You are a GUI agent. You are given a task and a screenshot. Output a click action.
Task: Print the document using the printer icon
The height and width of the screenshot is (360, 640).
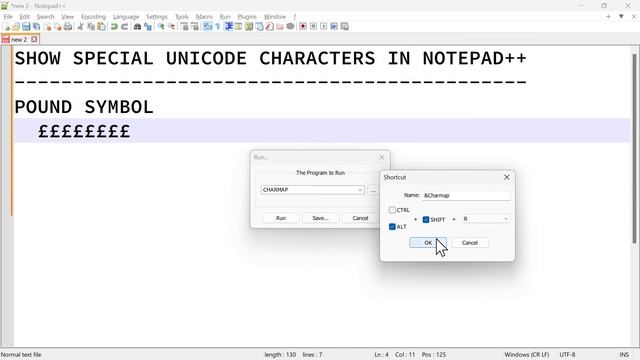coord(68,27)
